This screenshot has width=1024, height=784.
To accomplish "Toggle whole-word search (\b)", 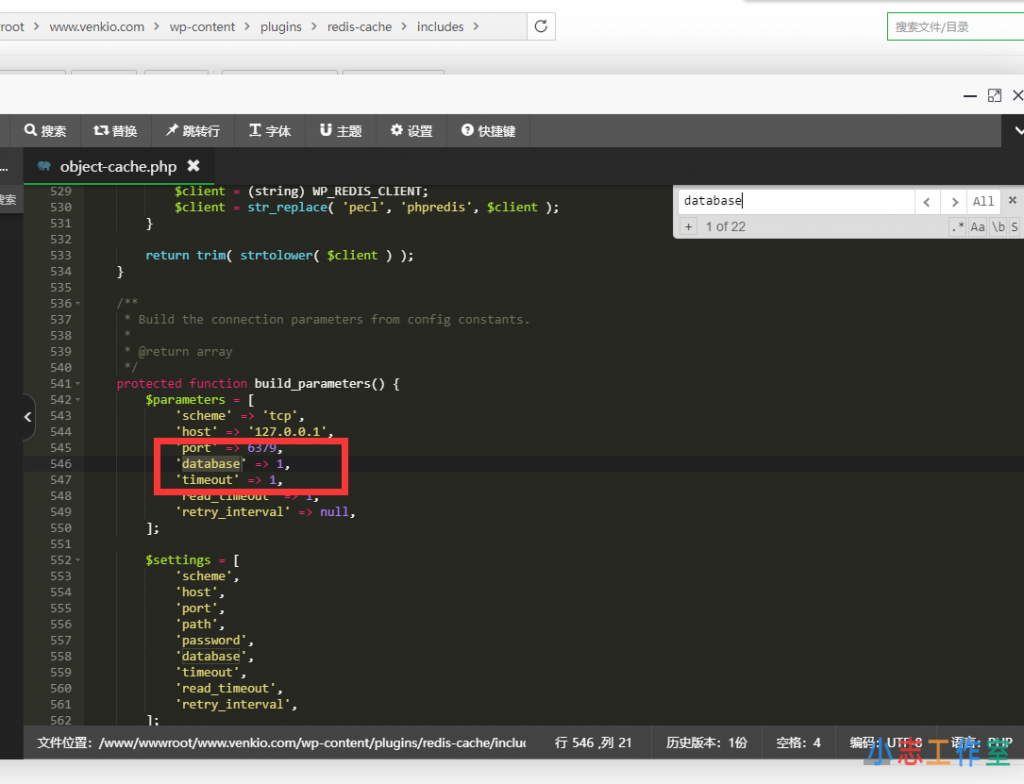I will point(997,227).
